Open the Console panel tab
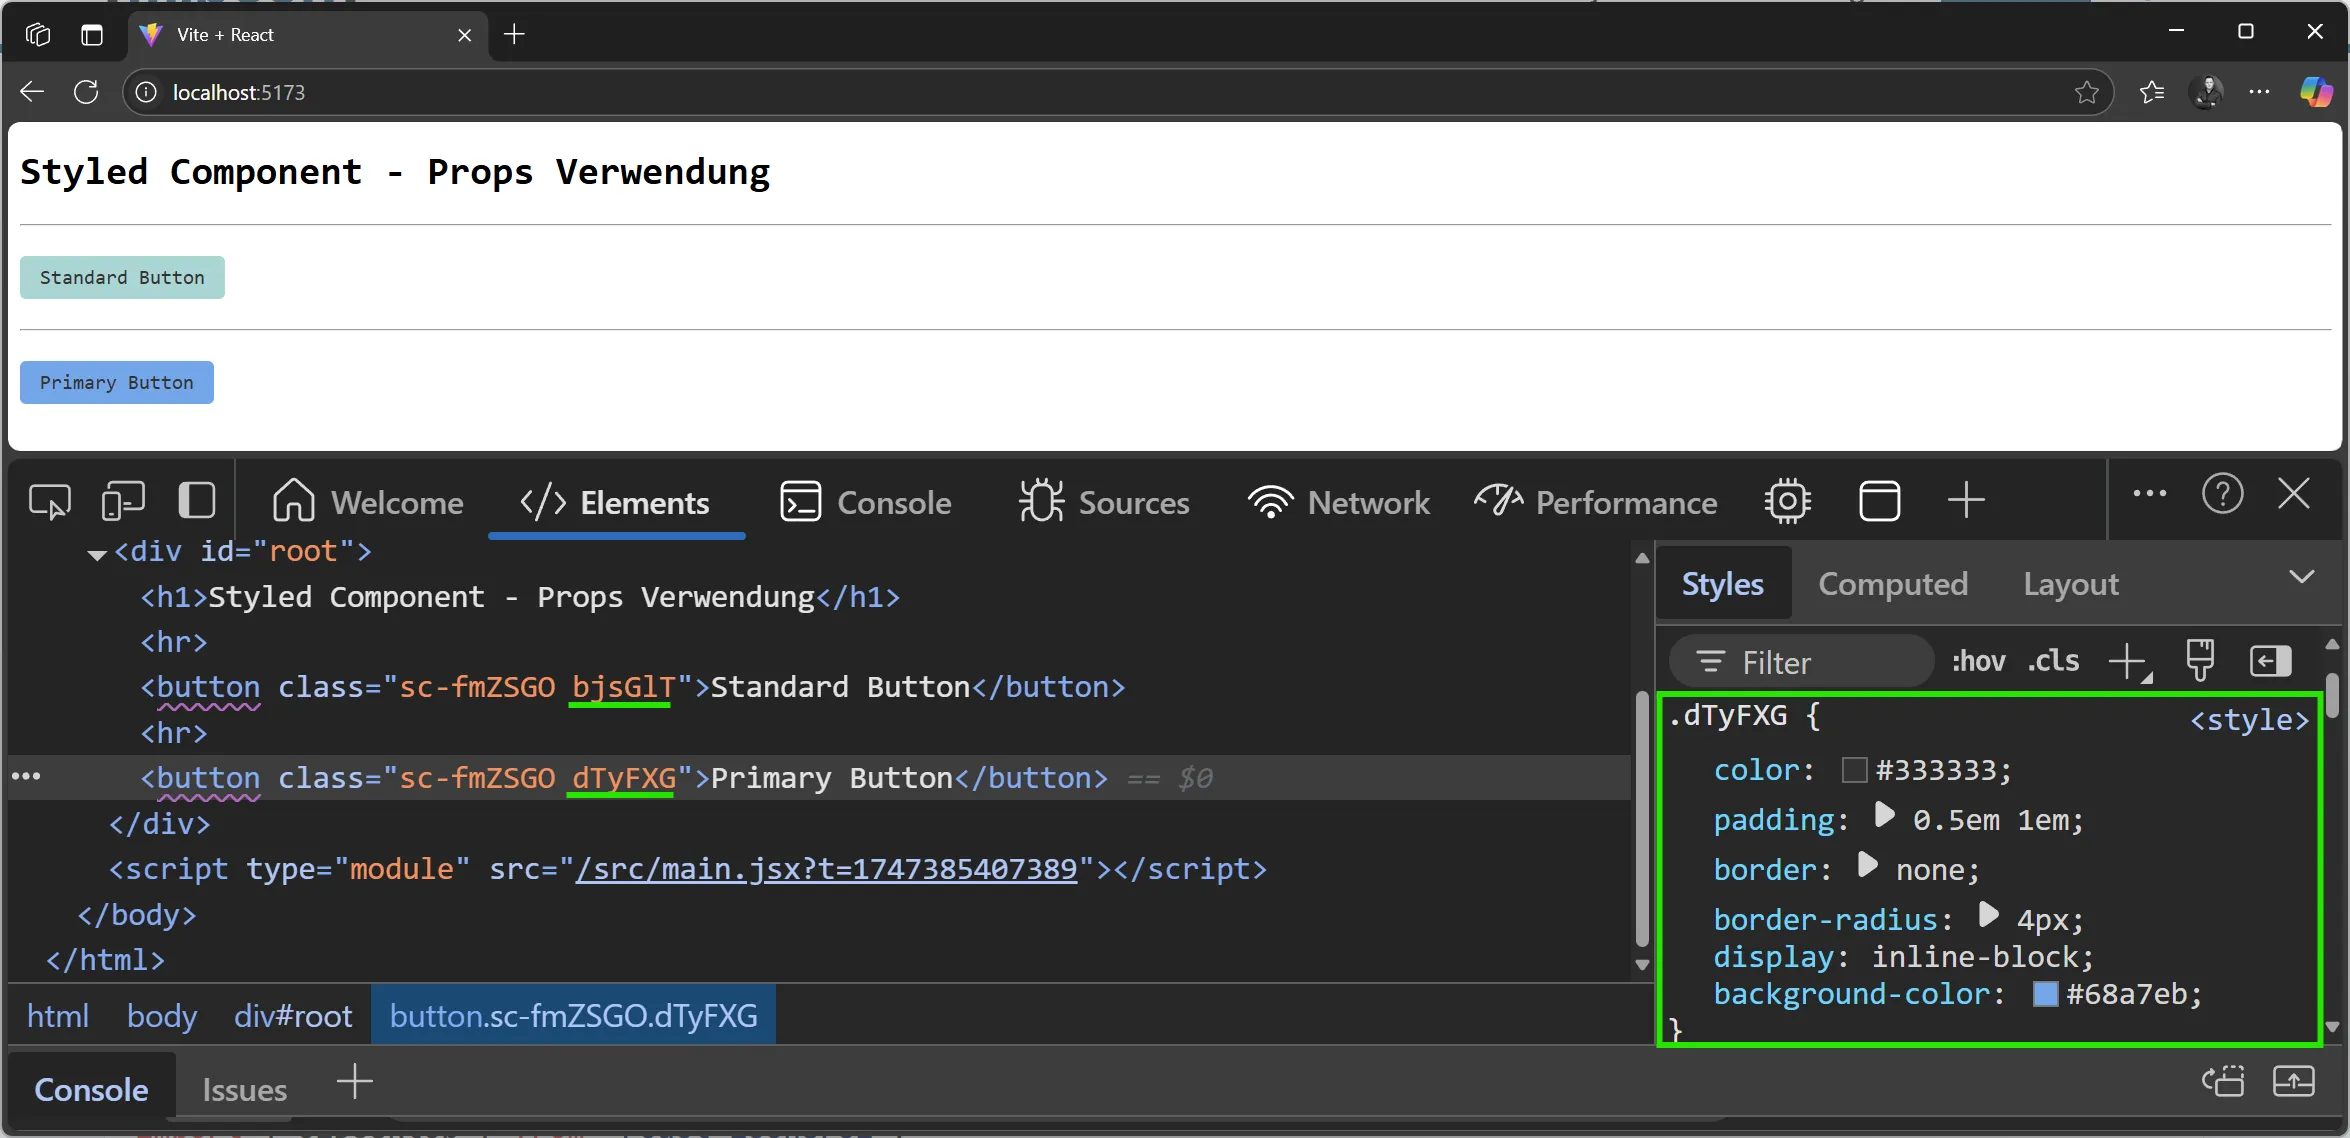2350x1138 pixels. tap(866, 502)
